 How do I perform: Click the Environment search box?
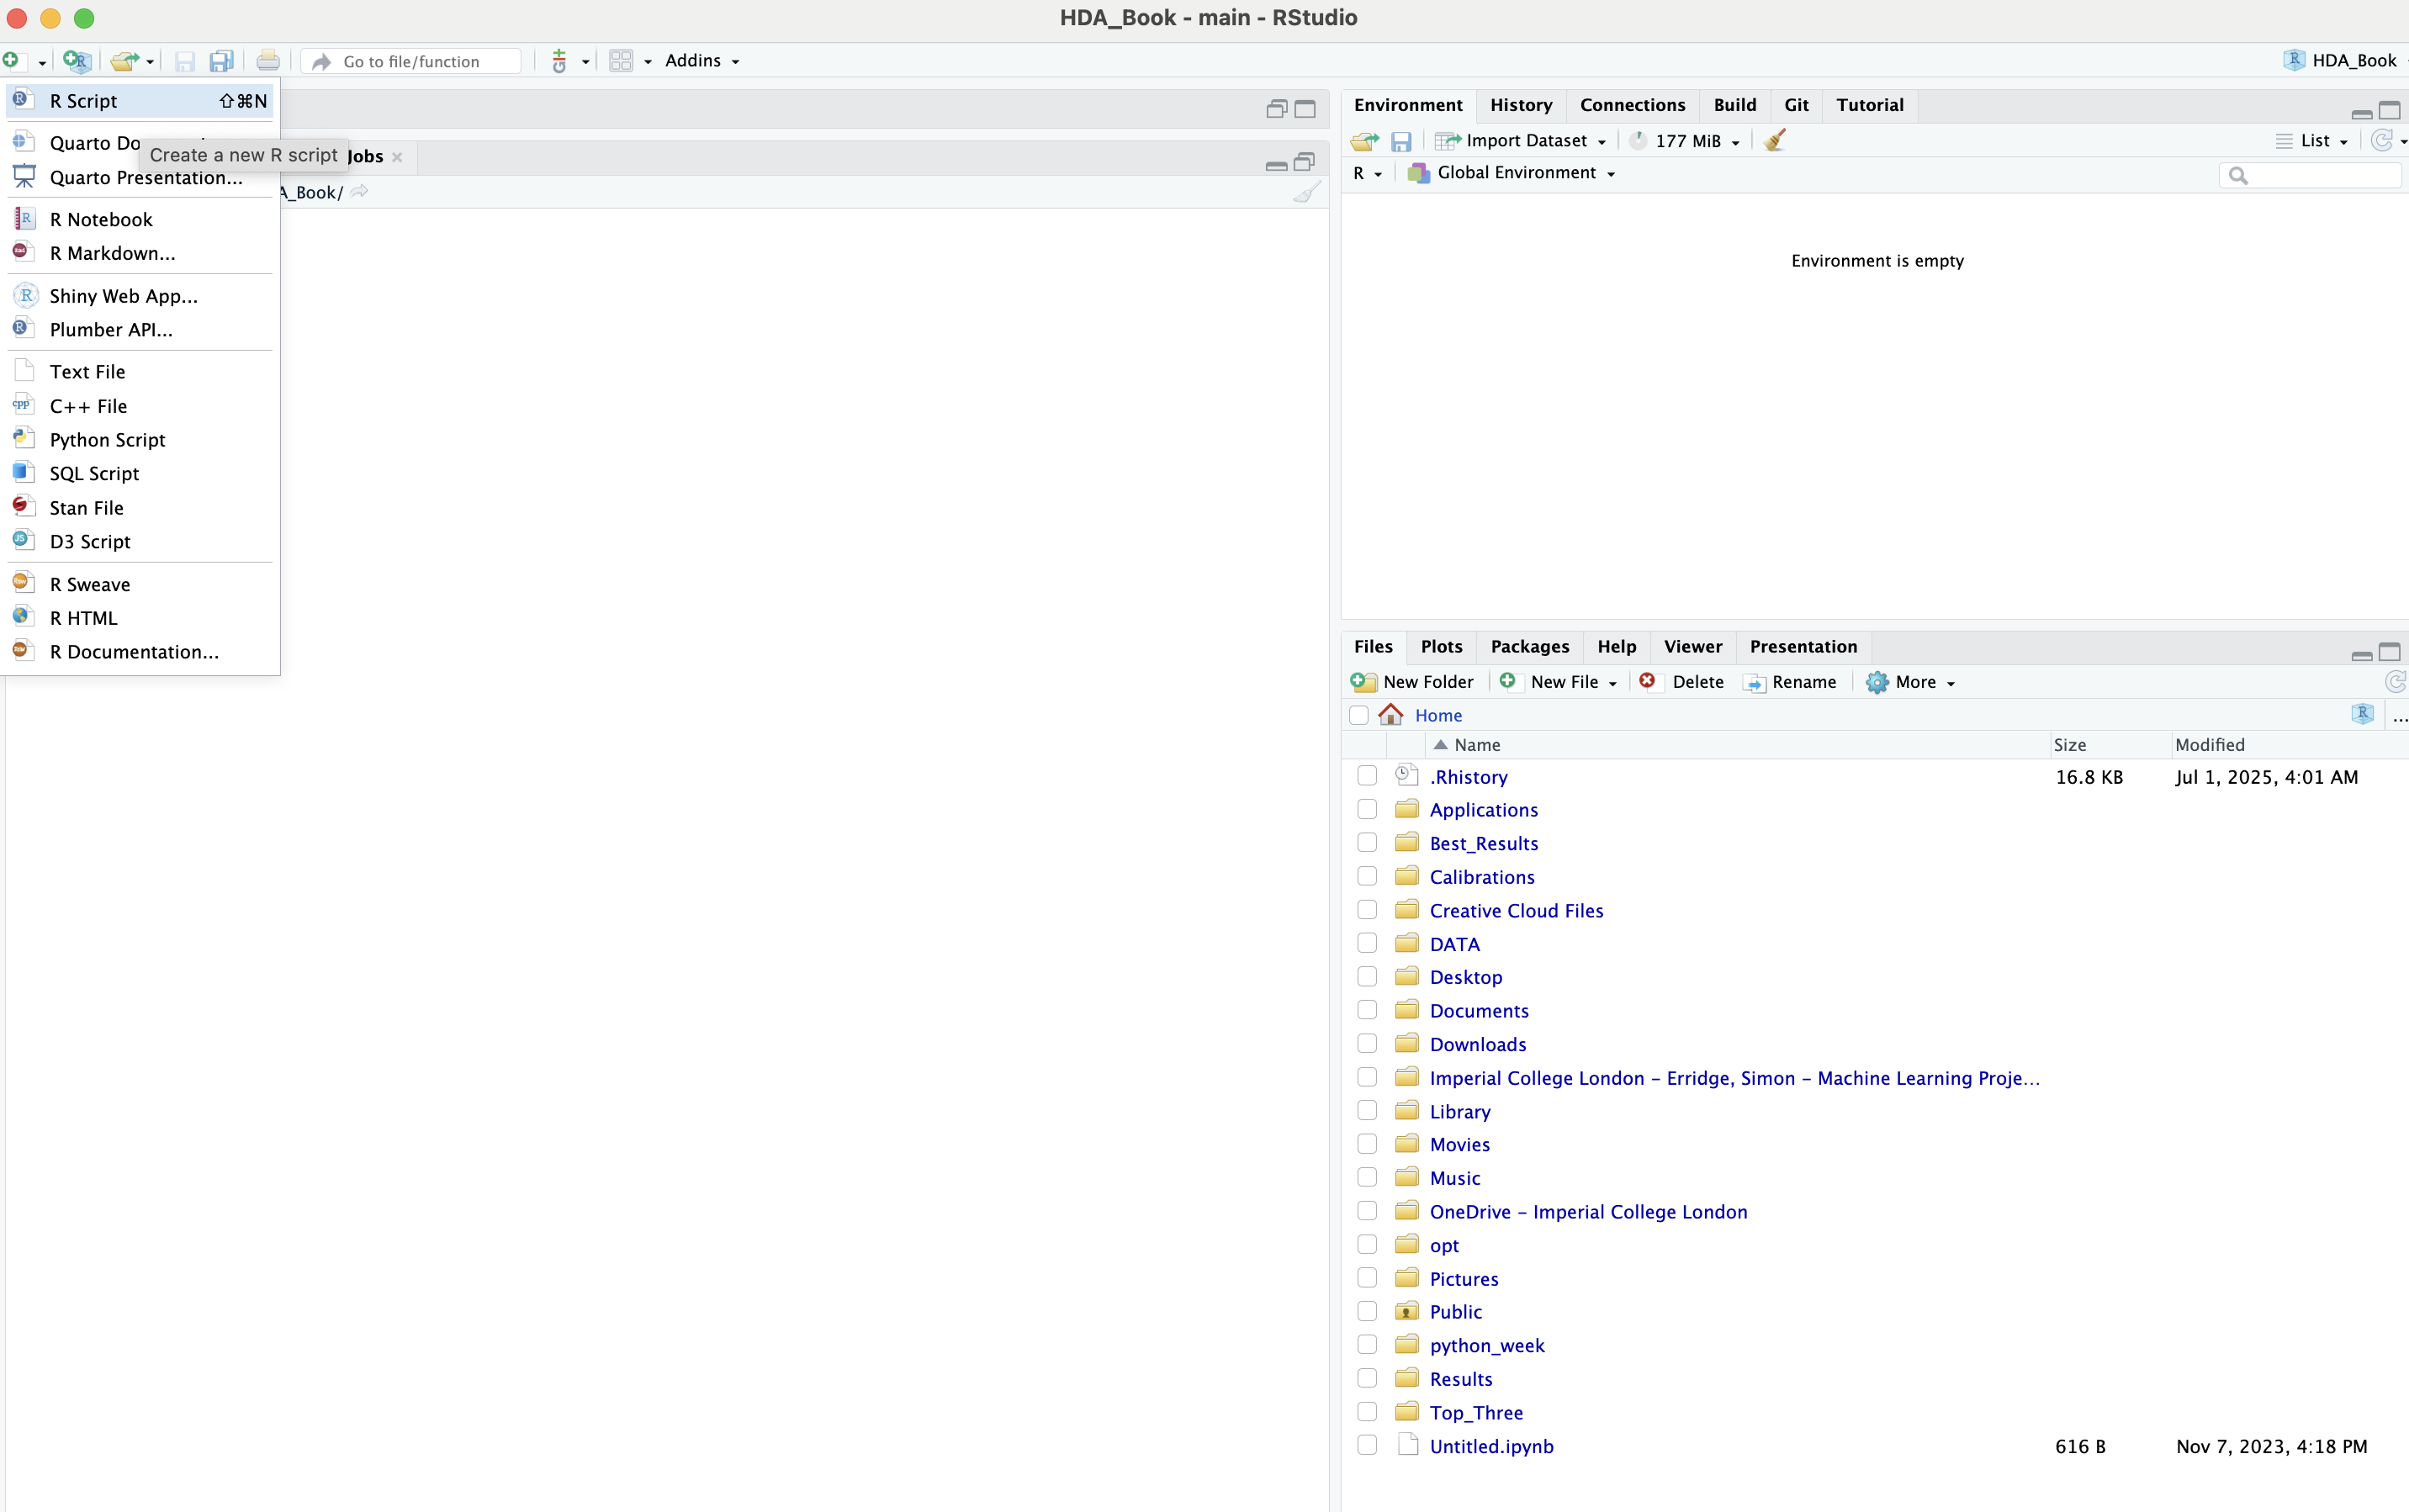tap(2309, 175)
